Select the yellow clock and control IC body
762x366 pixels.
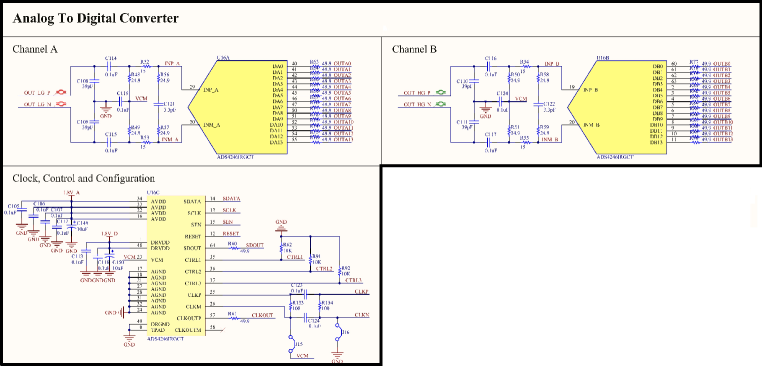tap(177, 265)
